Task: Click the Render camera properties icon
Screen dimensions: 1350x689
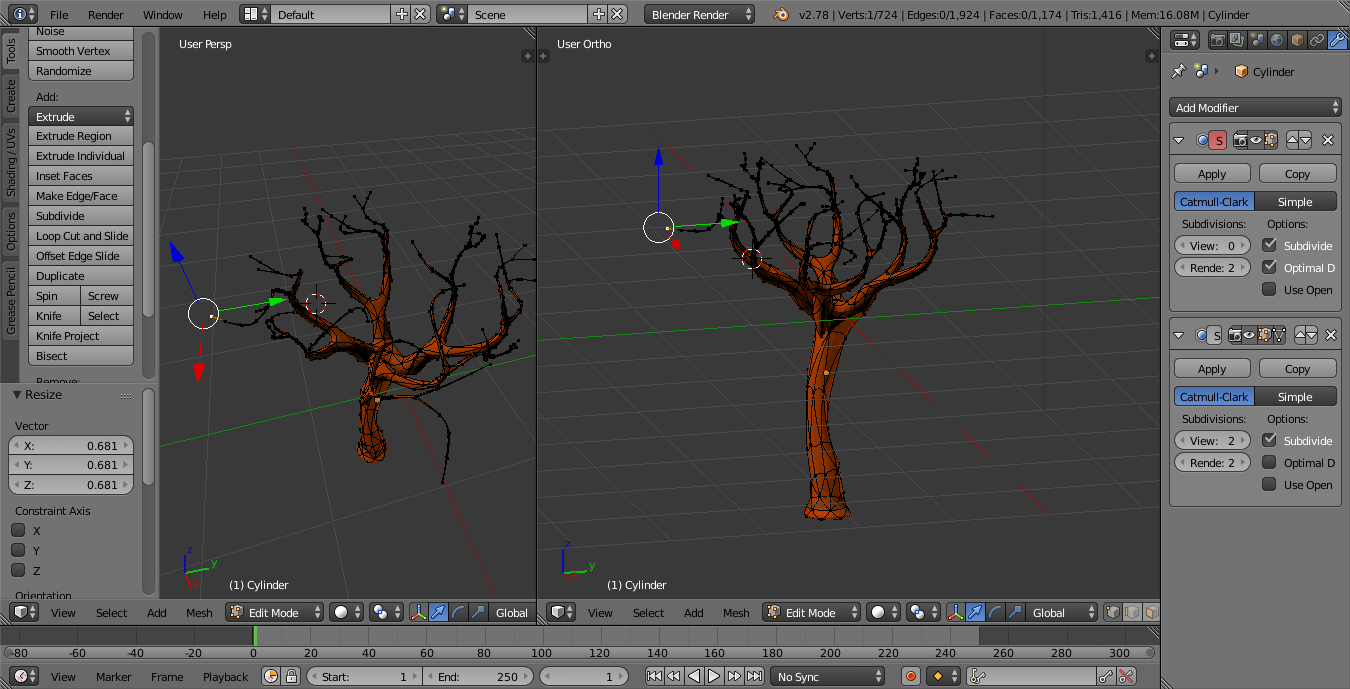Action: pyautogui.click(x=1217, y=40)
